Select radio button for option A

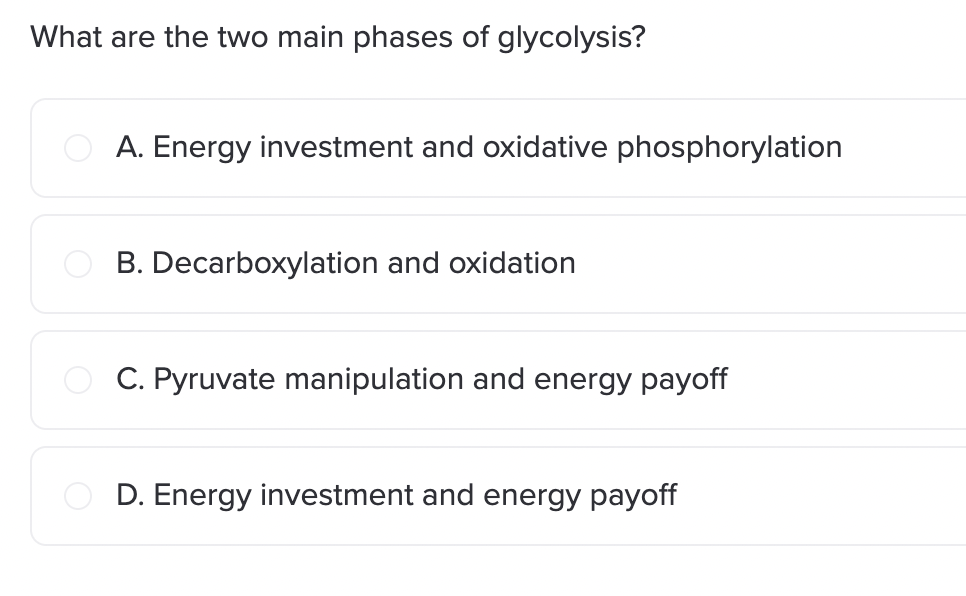pos(78,148)
